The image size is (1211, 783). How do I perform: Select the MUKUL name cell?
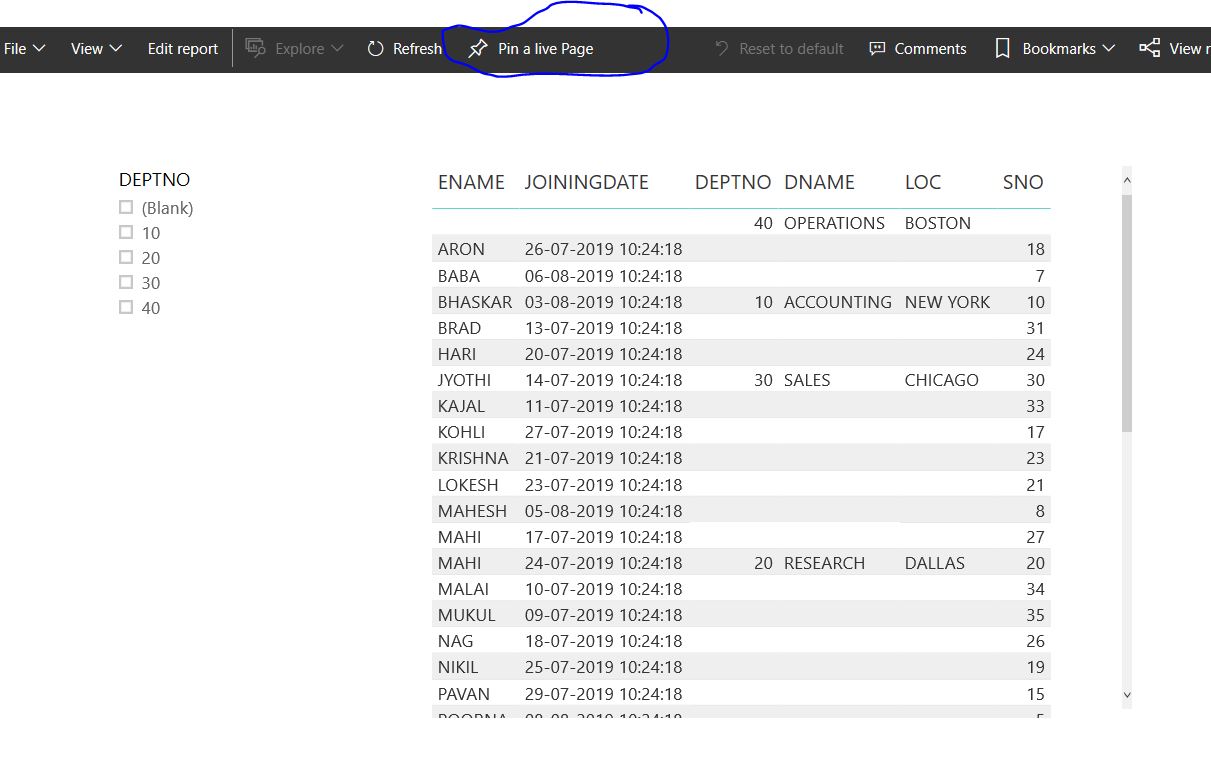[x=467, y=615]
